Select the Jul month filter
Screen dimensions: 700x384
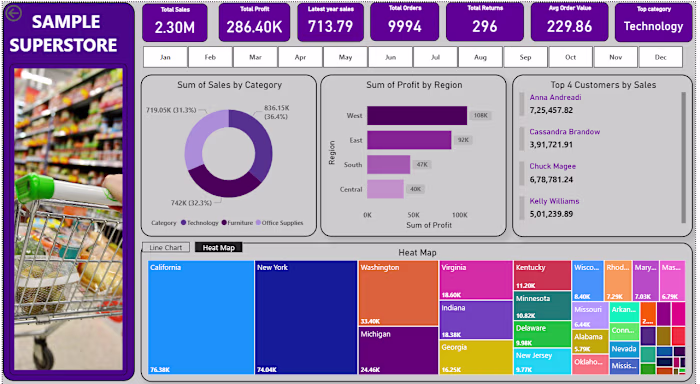click(x=436, y=57)
